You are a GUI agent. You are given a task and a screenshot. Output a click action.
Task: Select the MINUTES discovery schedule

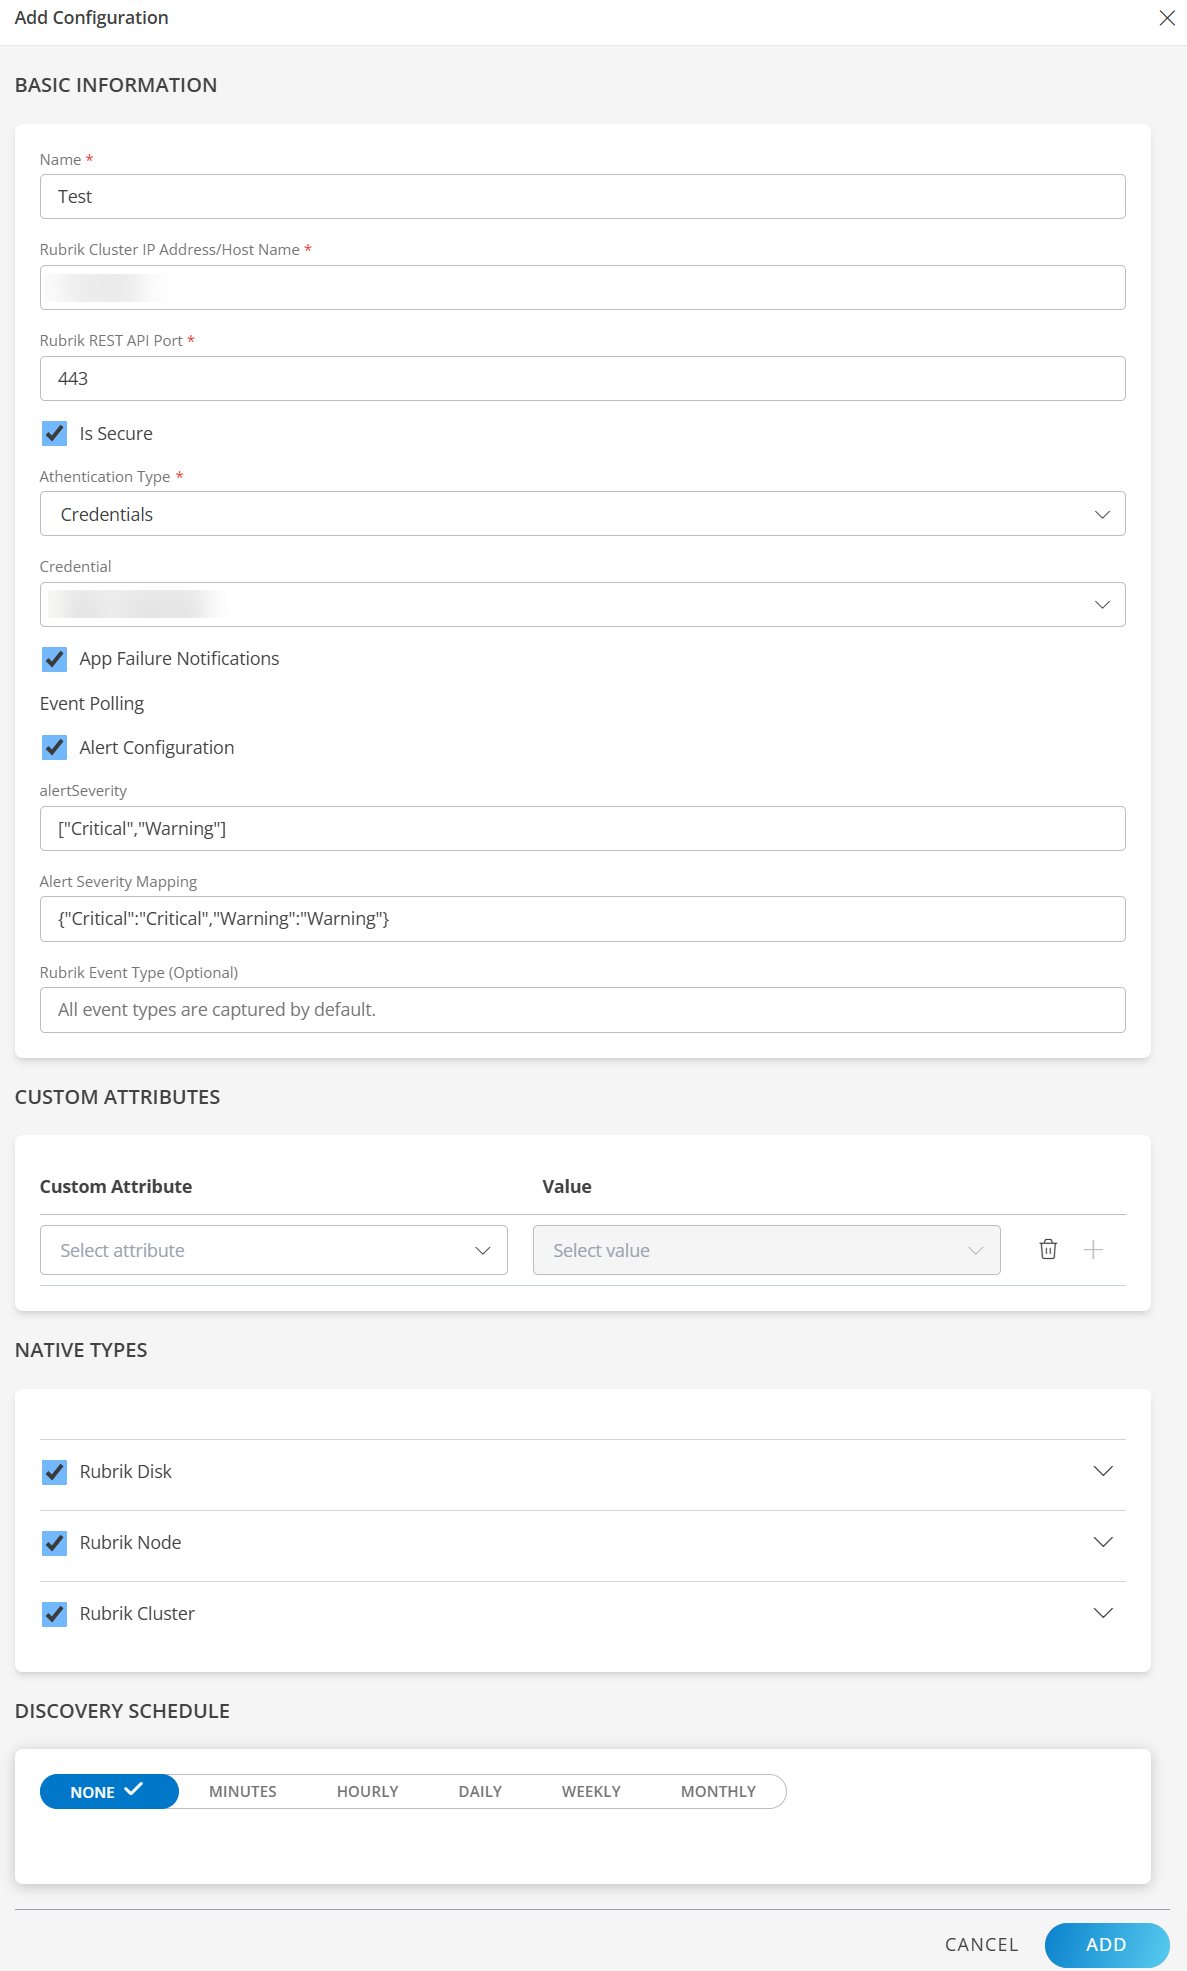point(243,1791)
